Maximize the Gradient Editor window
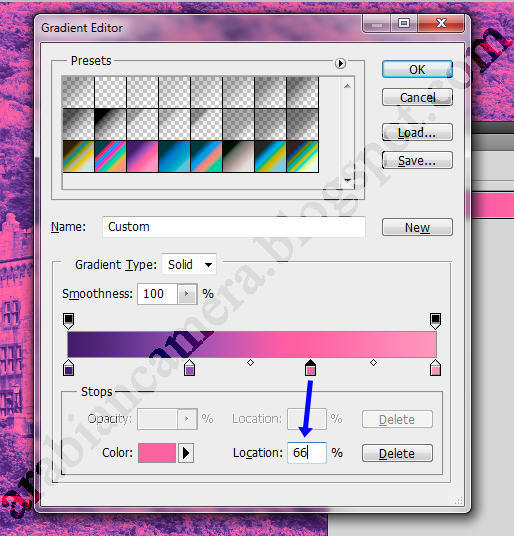This screenshot has width=514, height=536. point(404,23)
